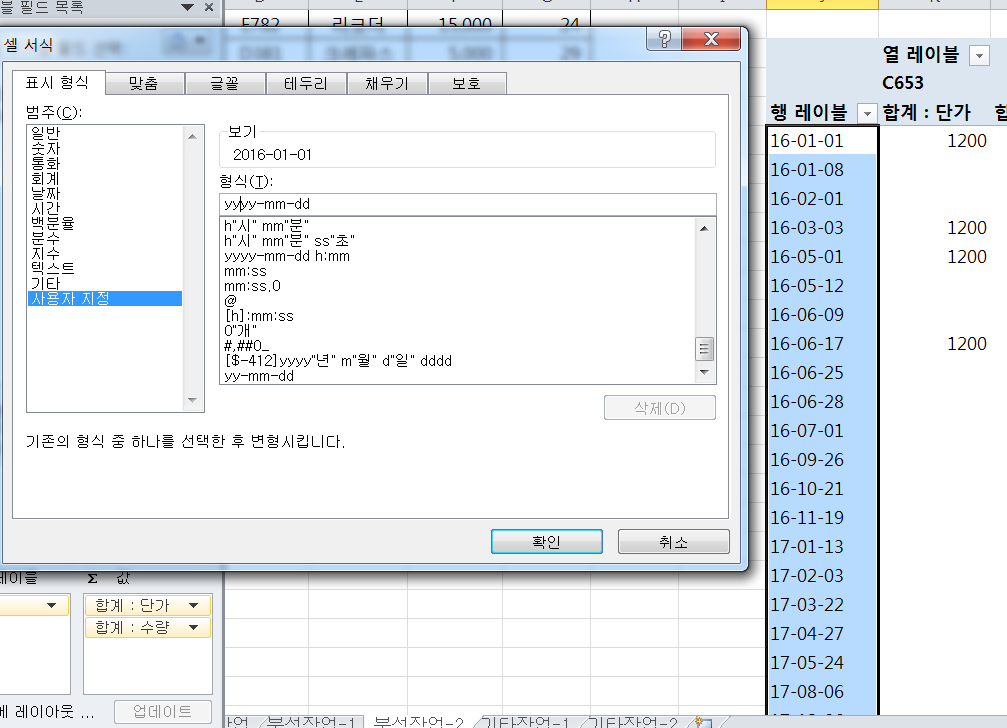This screenshot has height=728, width=1007.
Task: Select the 채우기 tab
Action: (x=386, y=83)
